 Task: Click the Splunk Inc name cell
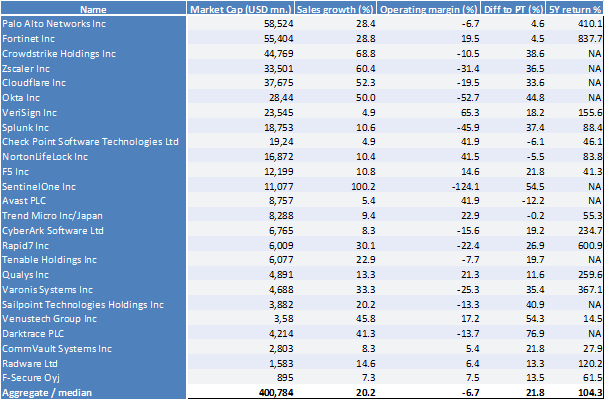click(25, 128)
